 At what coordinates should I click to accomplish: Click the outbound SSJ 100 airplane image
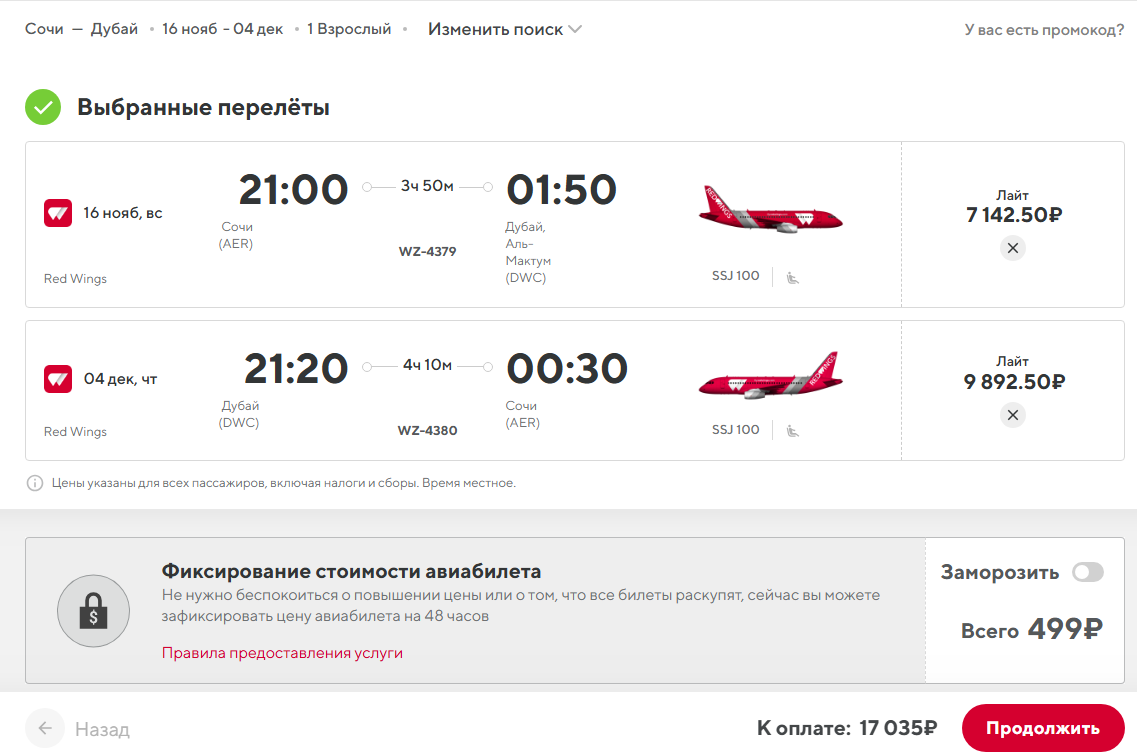tap(770, 210)
